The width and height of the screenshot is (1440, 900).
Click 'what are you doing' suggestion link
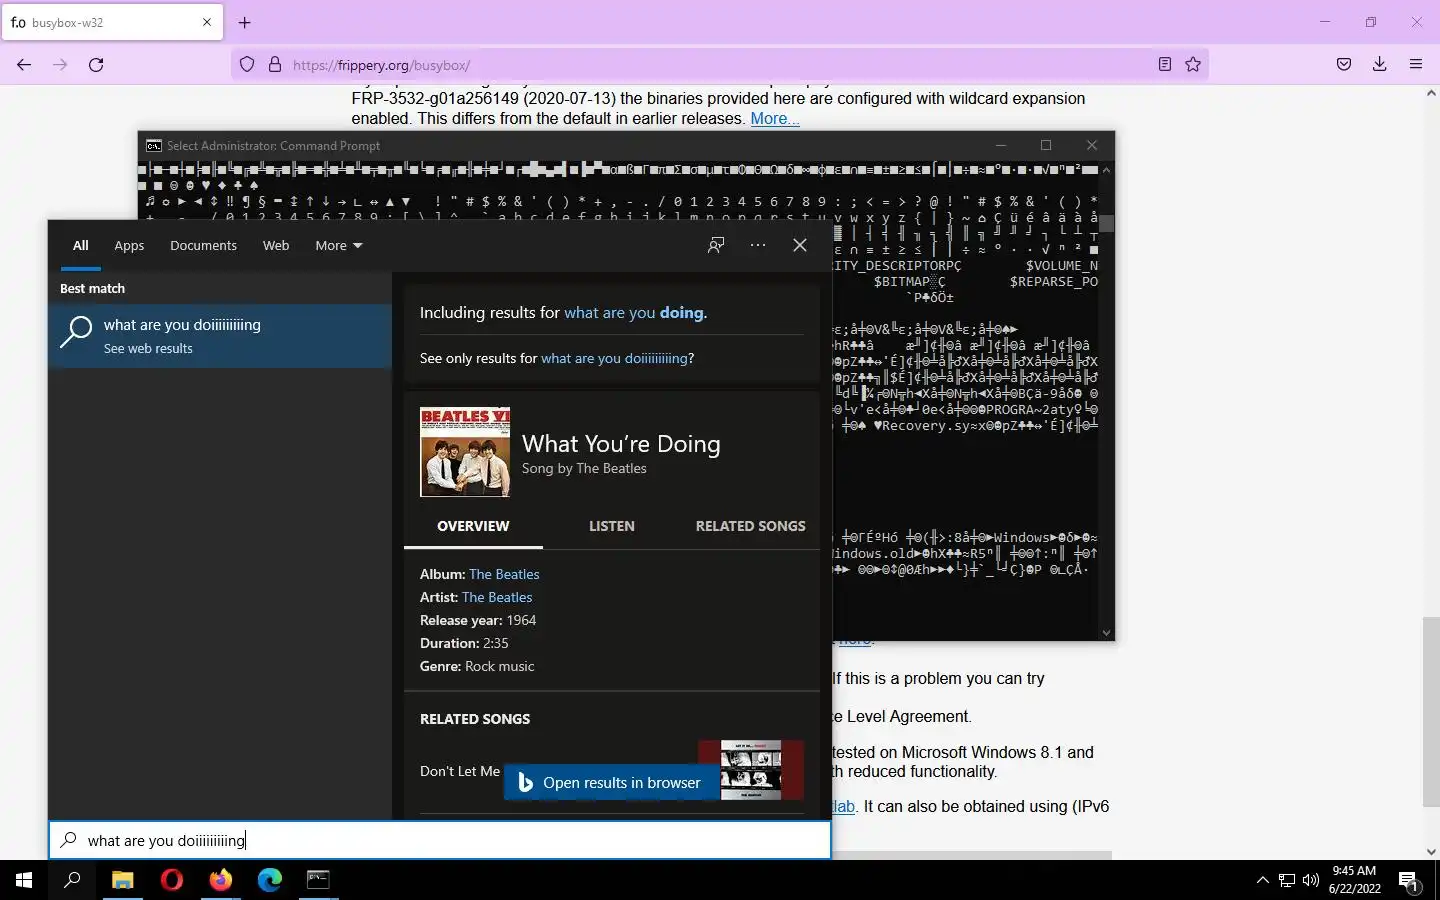click(635, 313)
